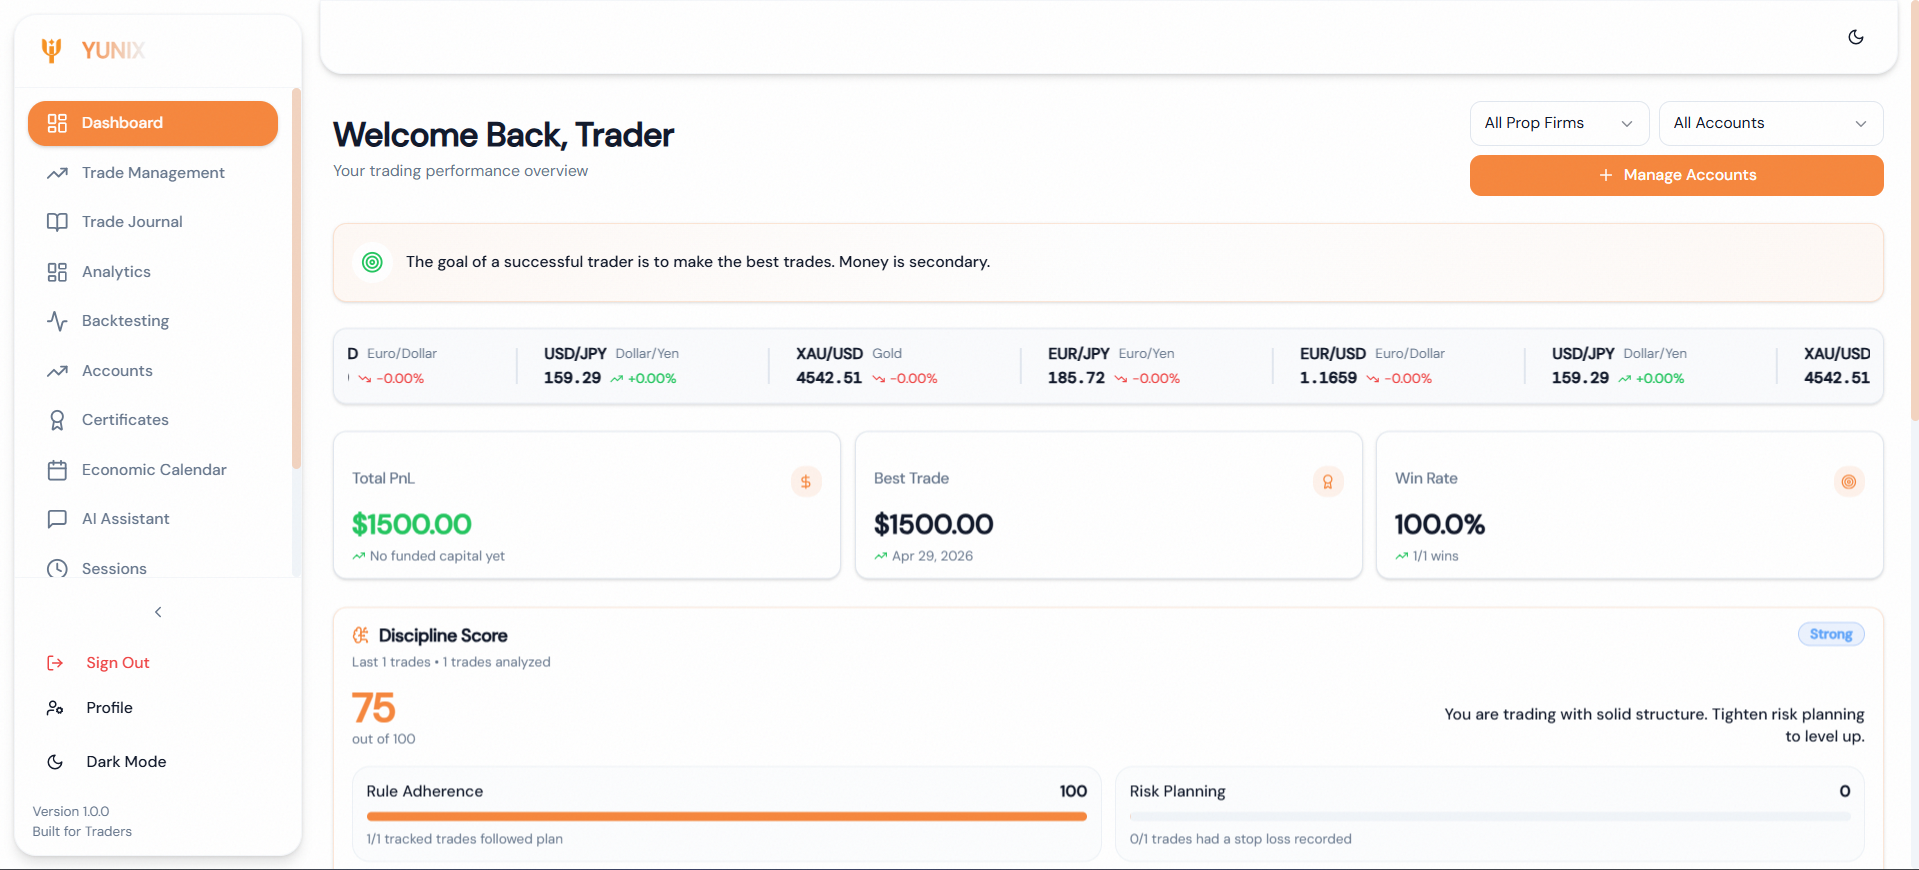Click the sidebar scrollbar
Viewport: 1919px width, 870px height.
pyautogui.click(x=296, y=278)
